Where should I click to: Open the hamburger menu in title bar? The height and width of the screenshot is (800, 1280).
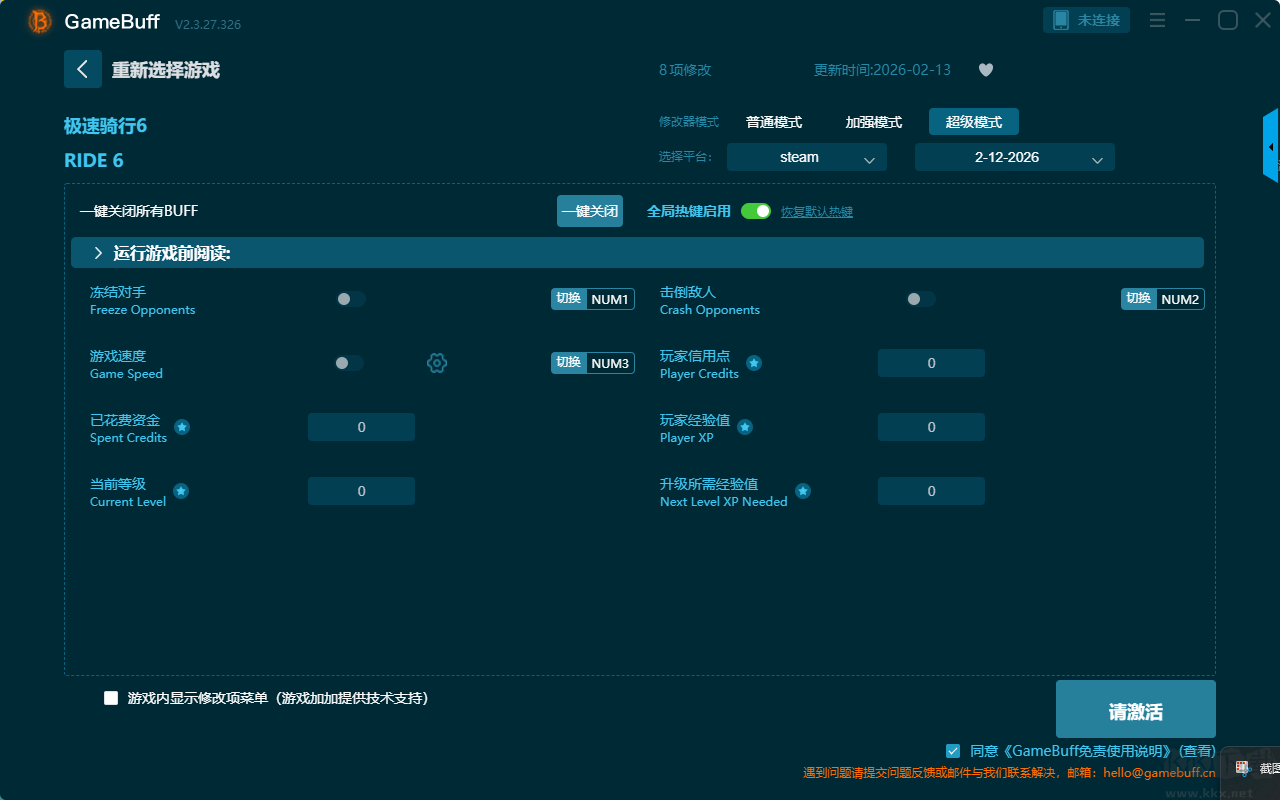(1157, 20)
